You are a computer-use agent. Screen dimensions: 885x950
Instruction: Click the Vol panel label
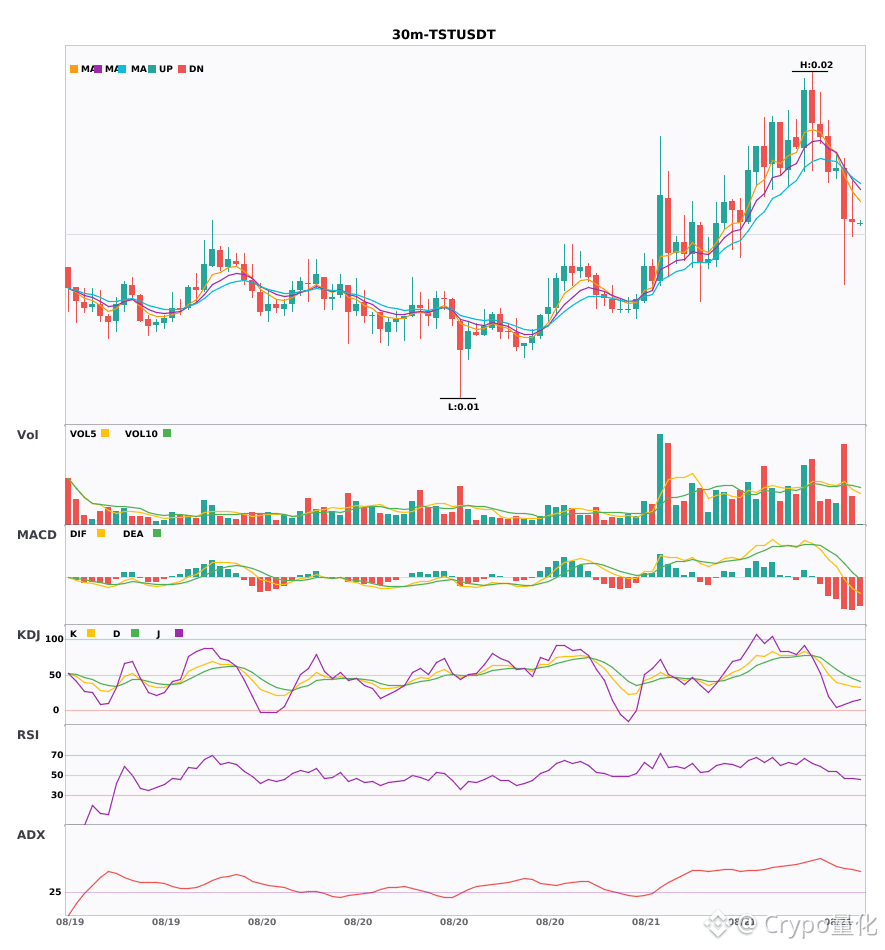pos(27,435)
